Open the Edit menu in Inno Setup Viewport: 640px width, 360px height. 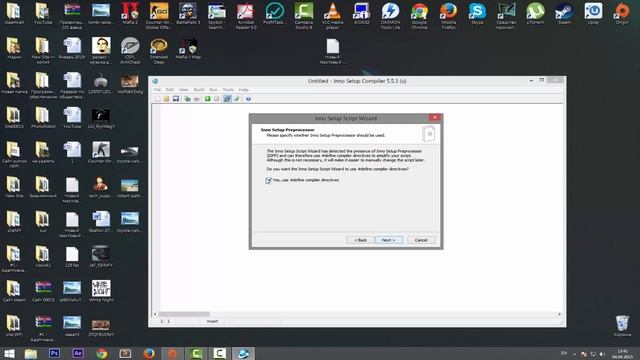[x=170, y=89]
